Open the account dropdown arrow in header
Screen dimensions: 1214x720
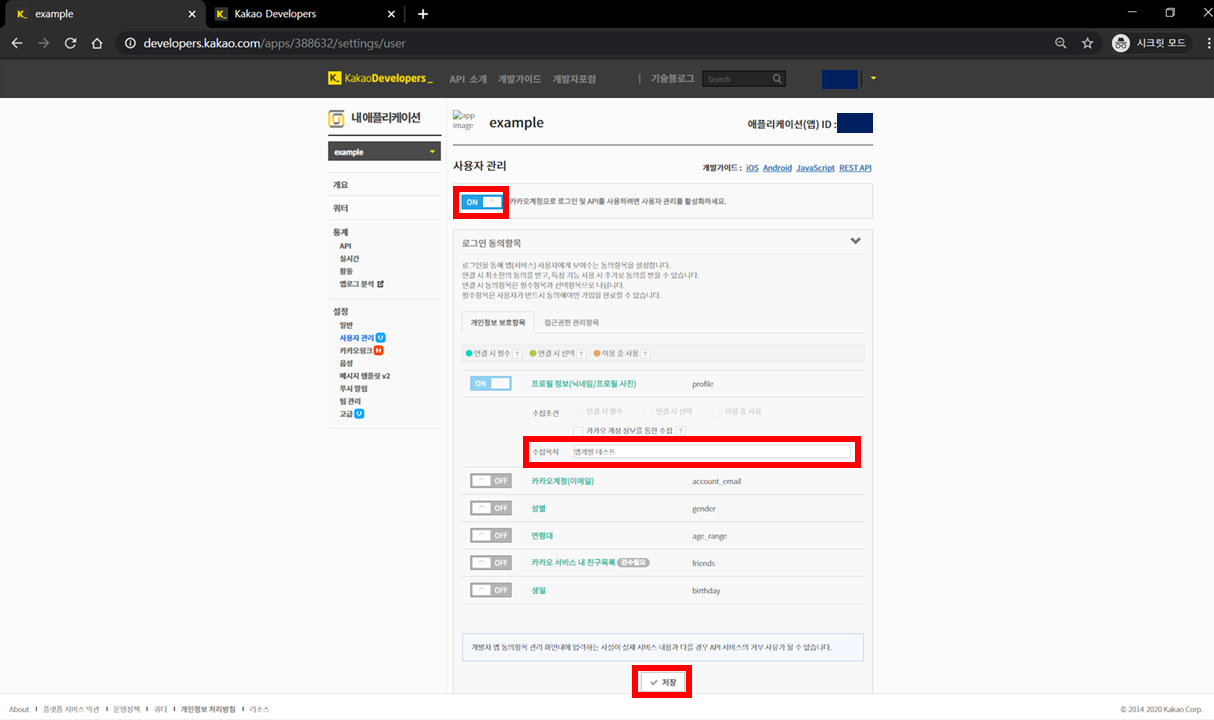(873, 78)
